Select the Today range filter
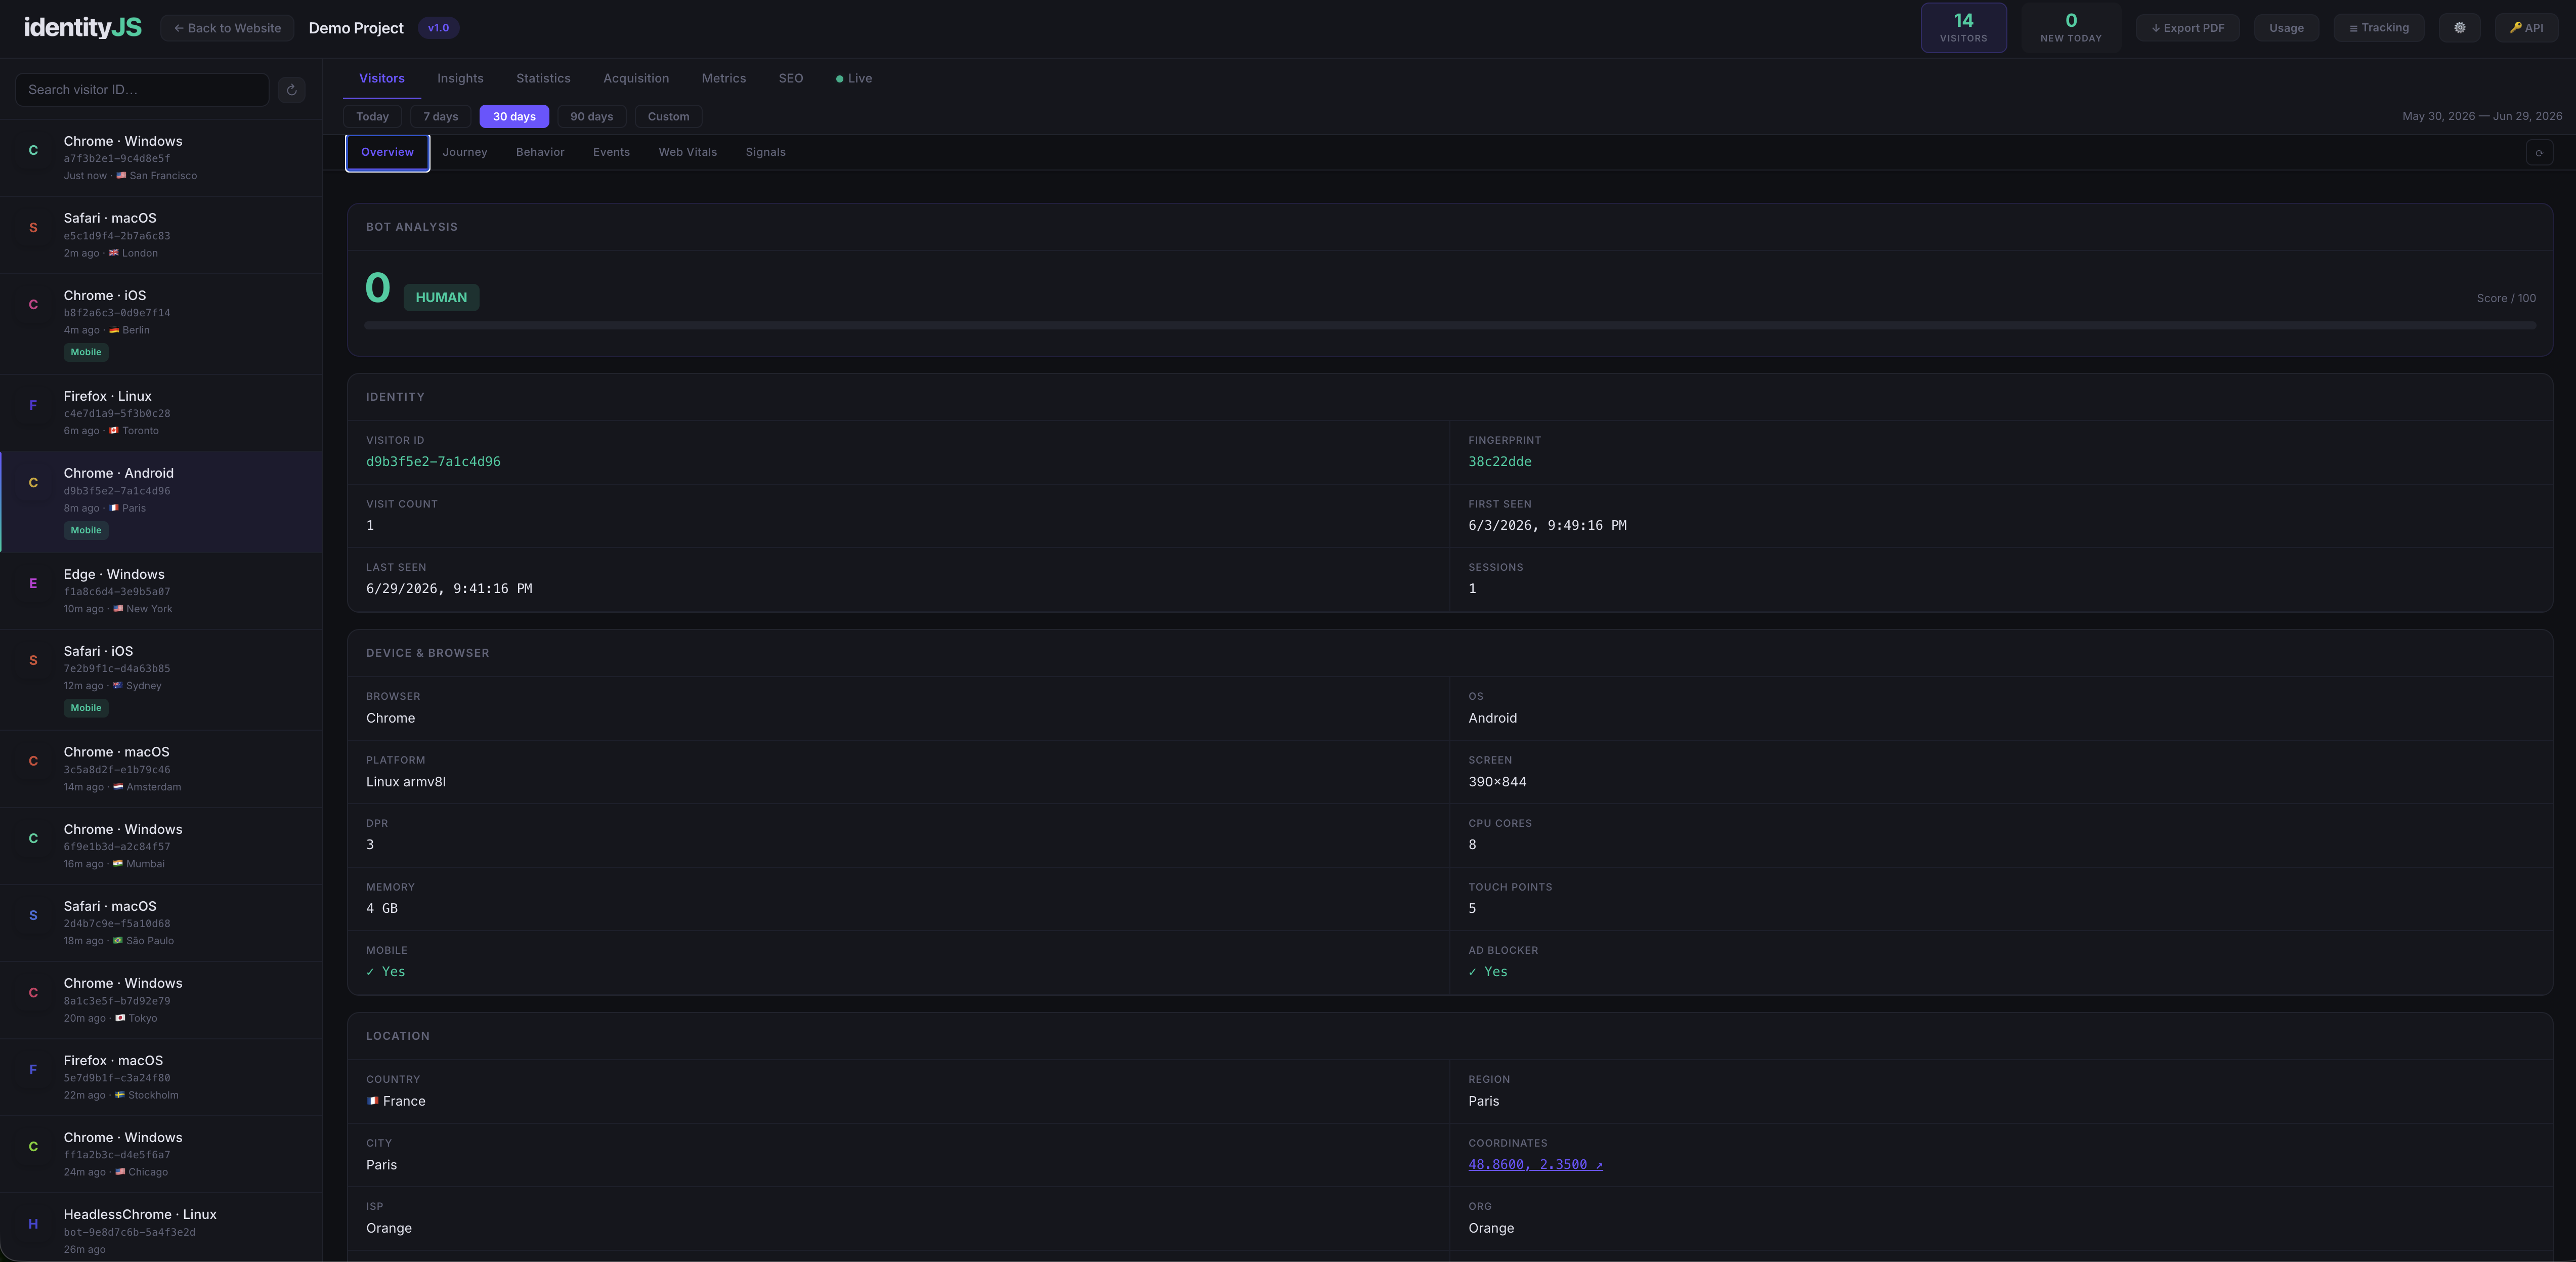 pos(372,117)
